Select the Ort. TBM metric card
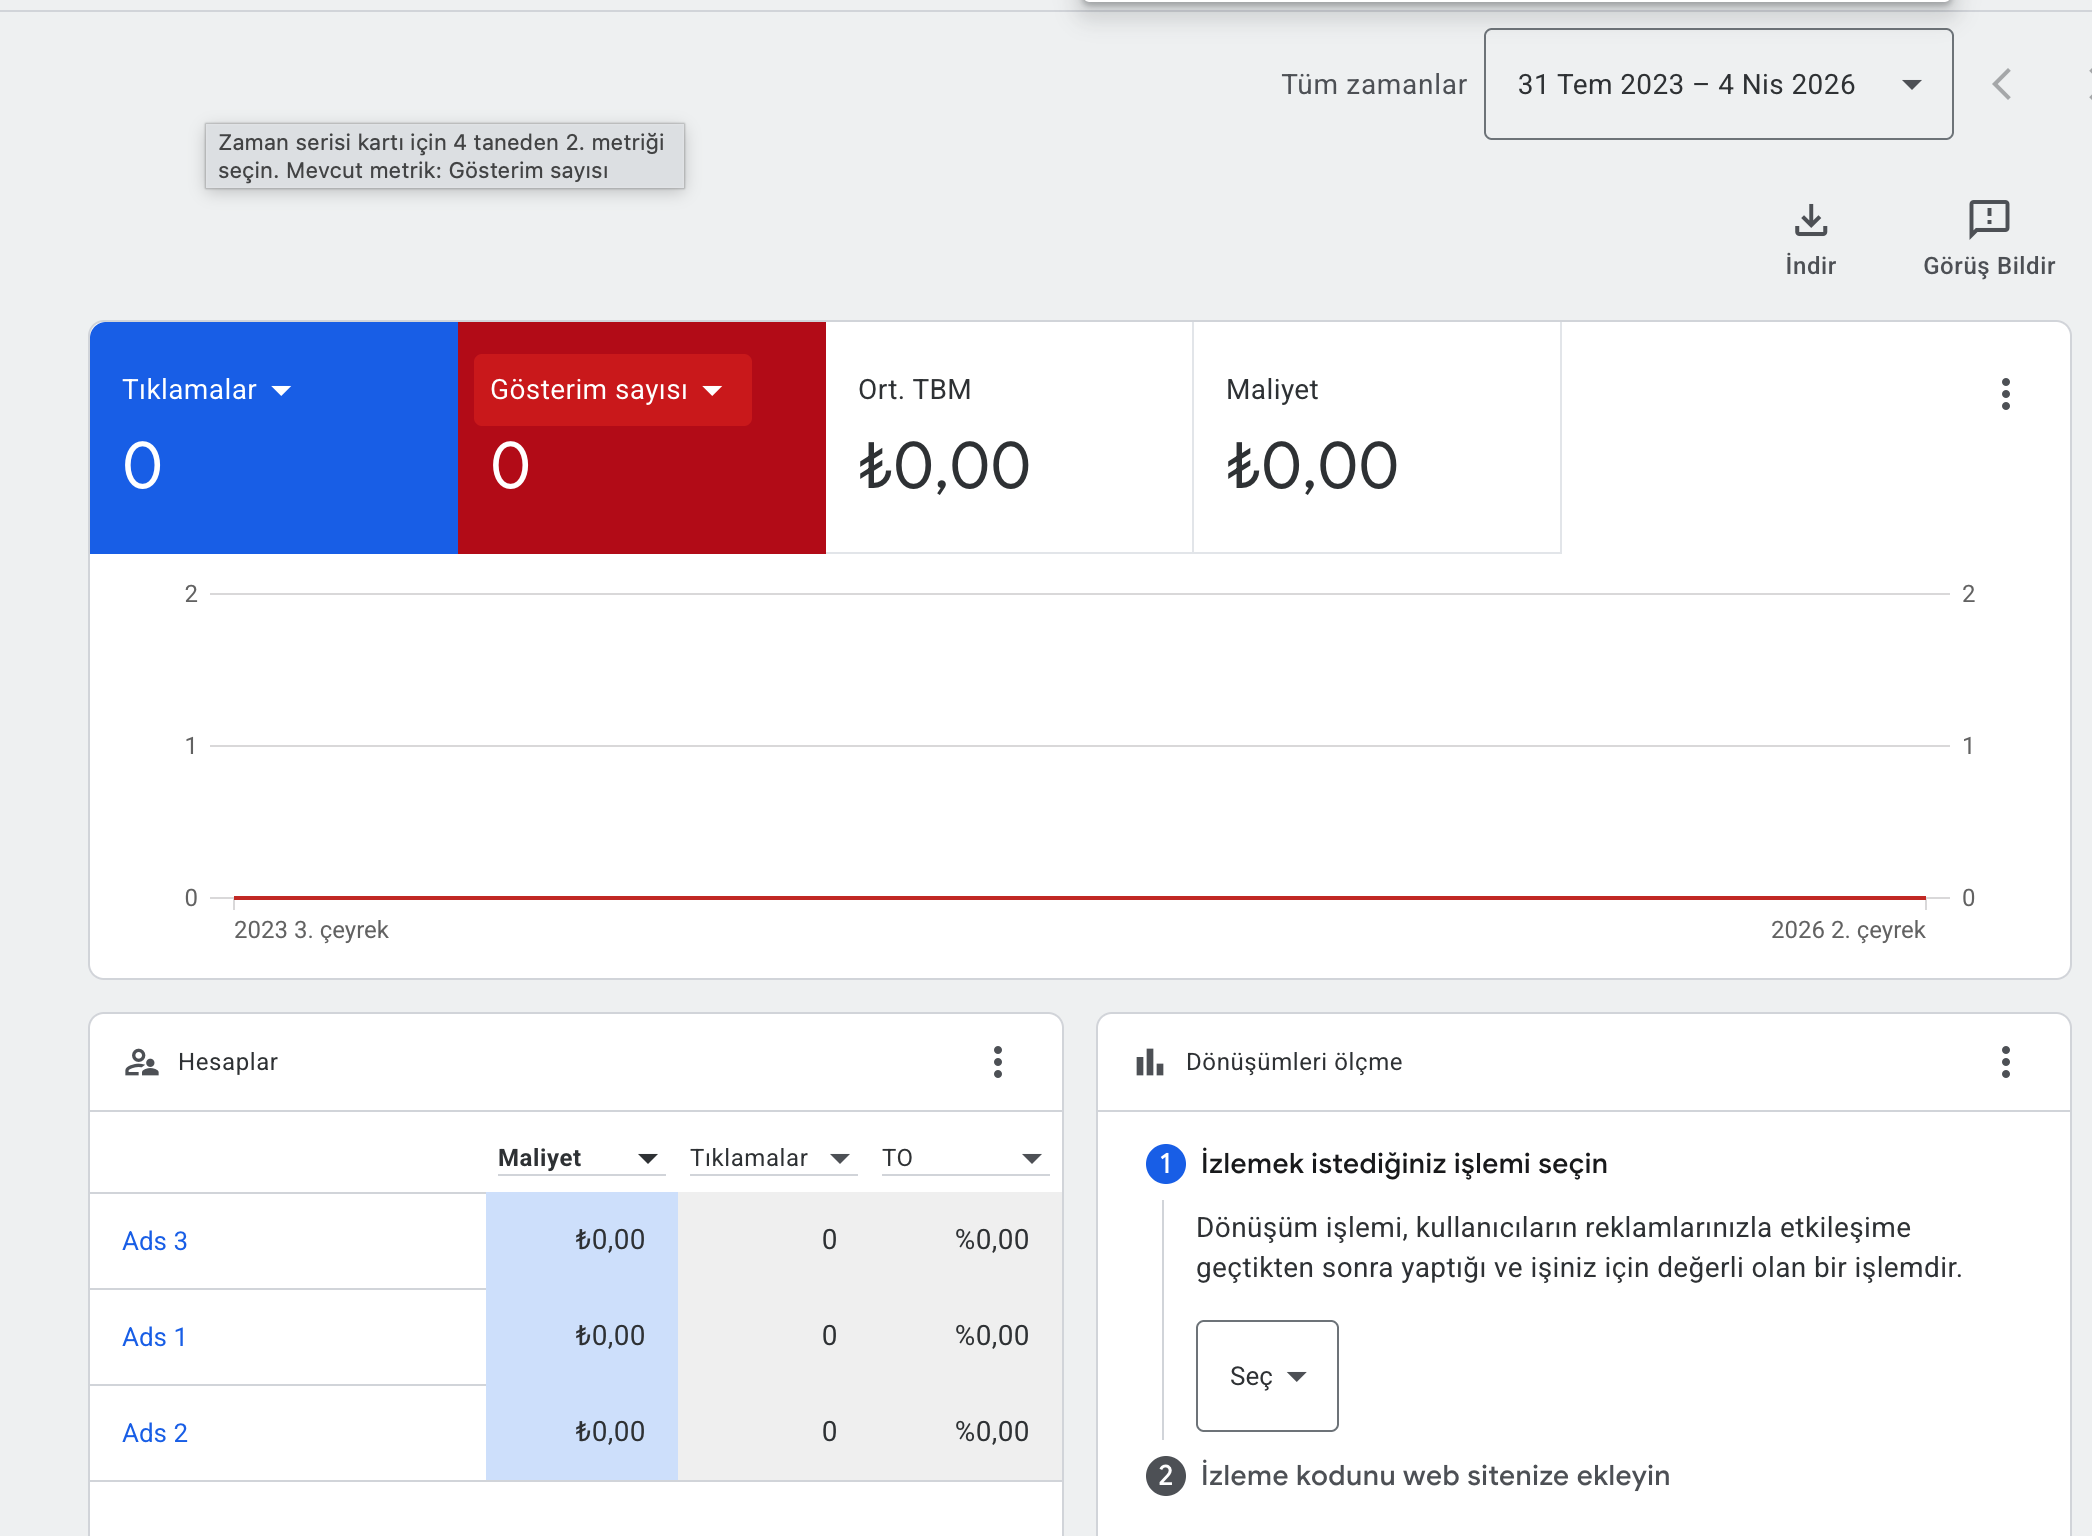The height and width of the screenshot is (1536, 2092). pos(1009,437)
